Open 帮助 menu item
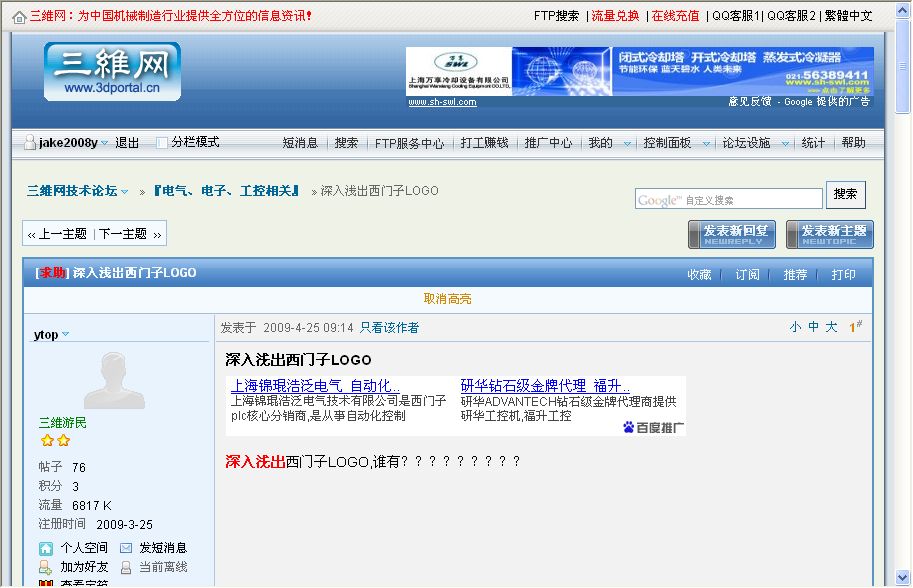Screen dimensions: 913x588 pyautogui.click(x=853, y=143)
